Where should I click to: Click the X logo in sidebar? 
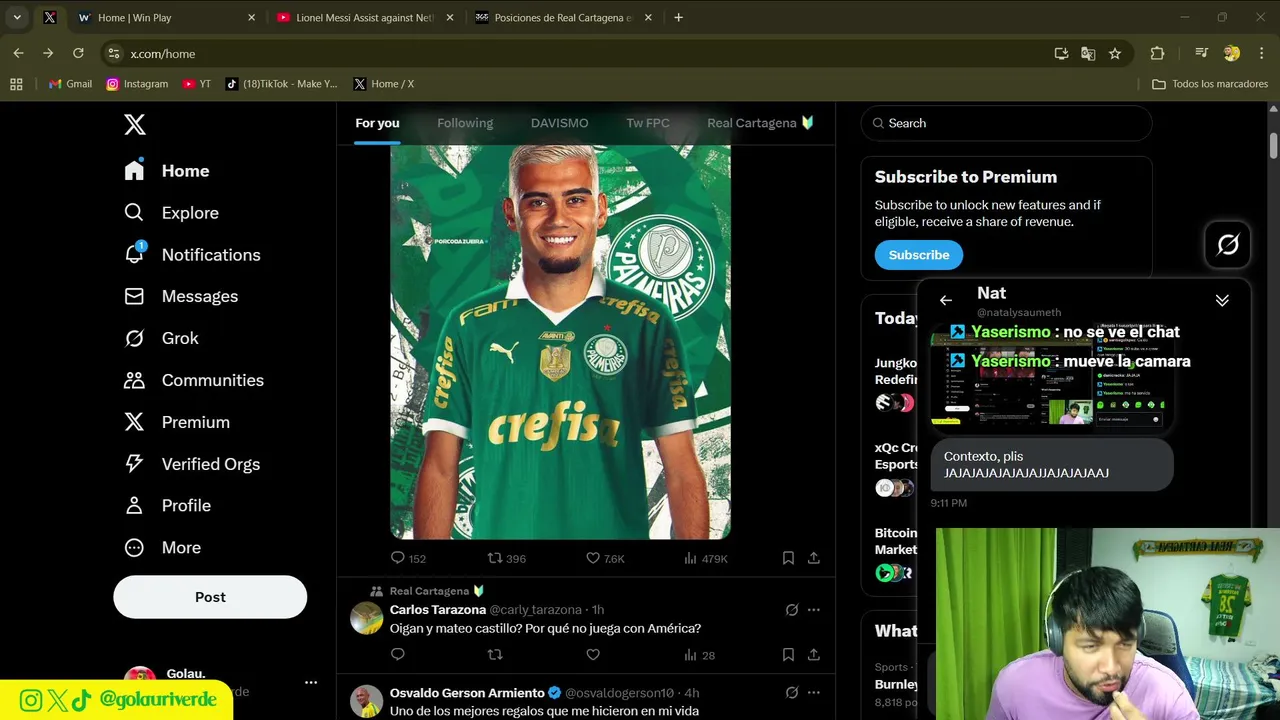tap(135, 124)
